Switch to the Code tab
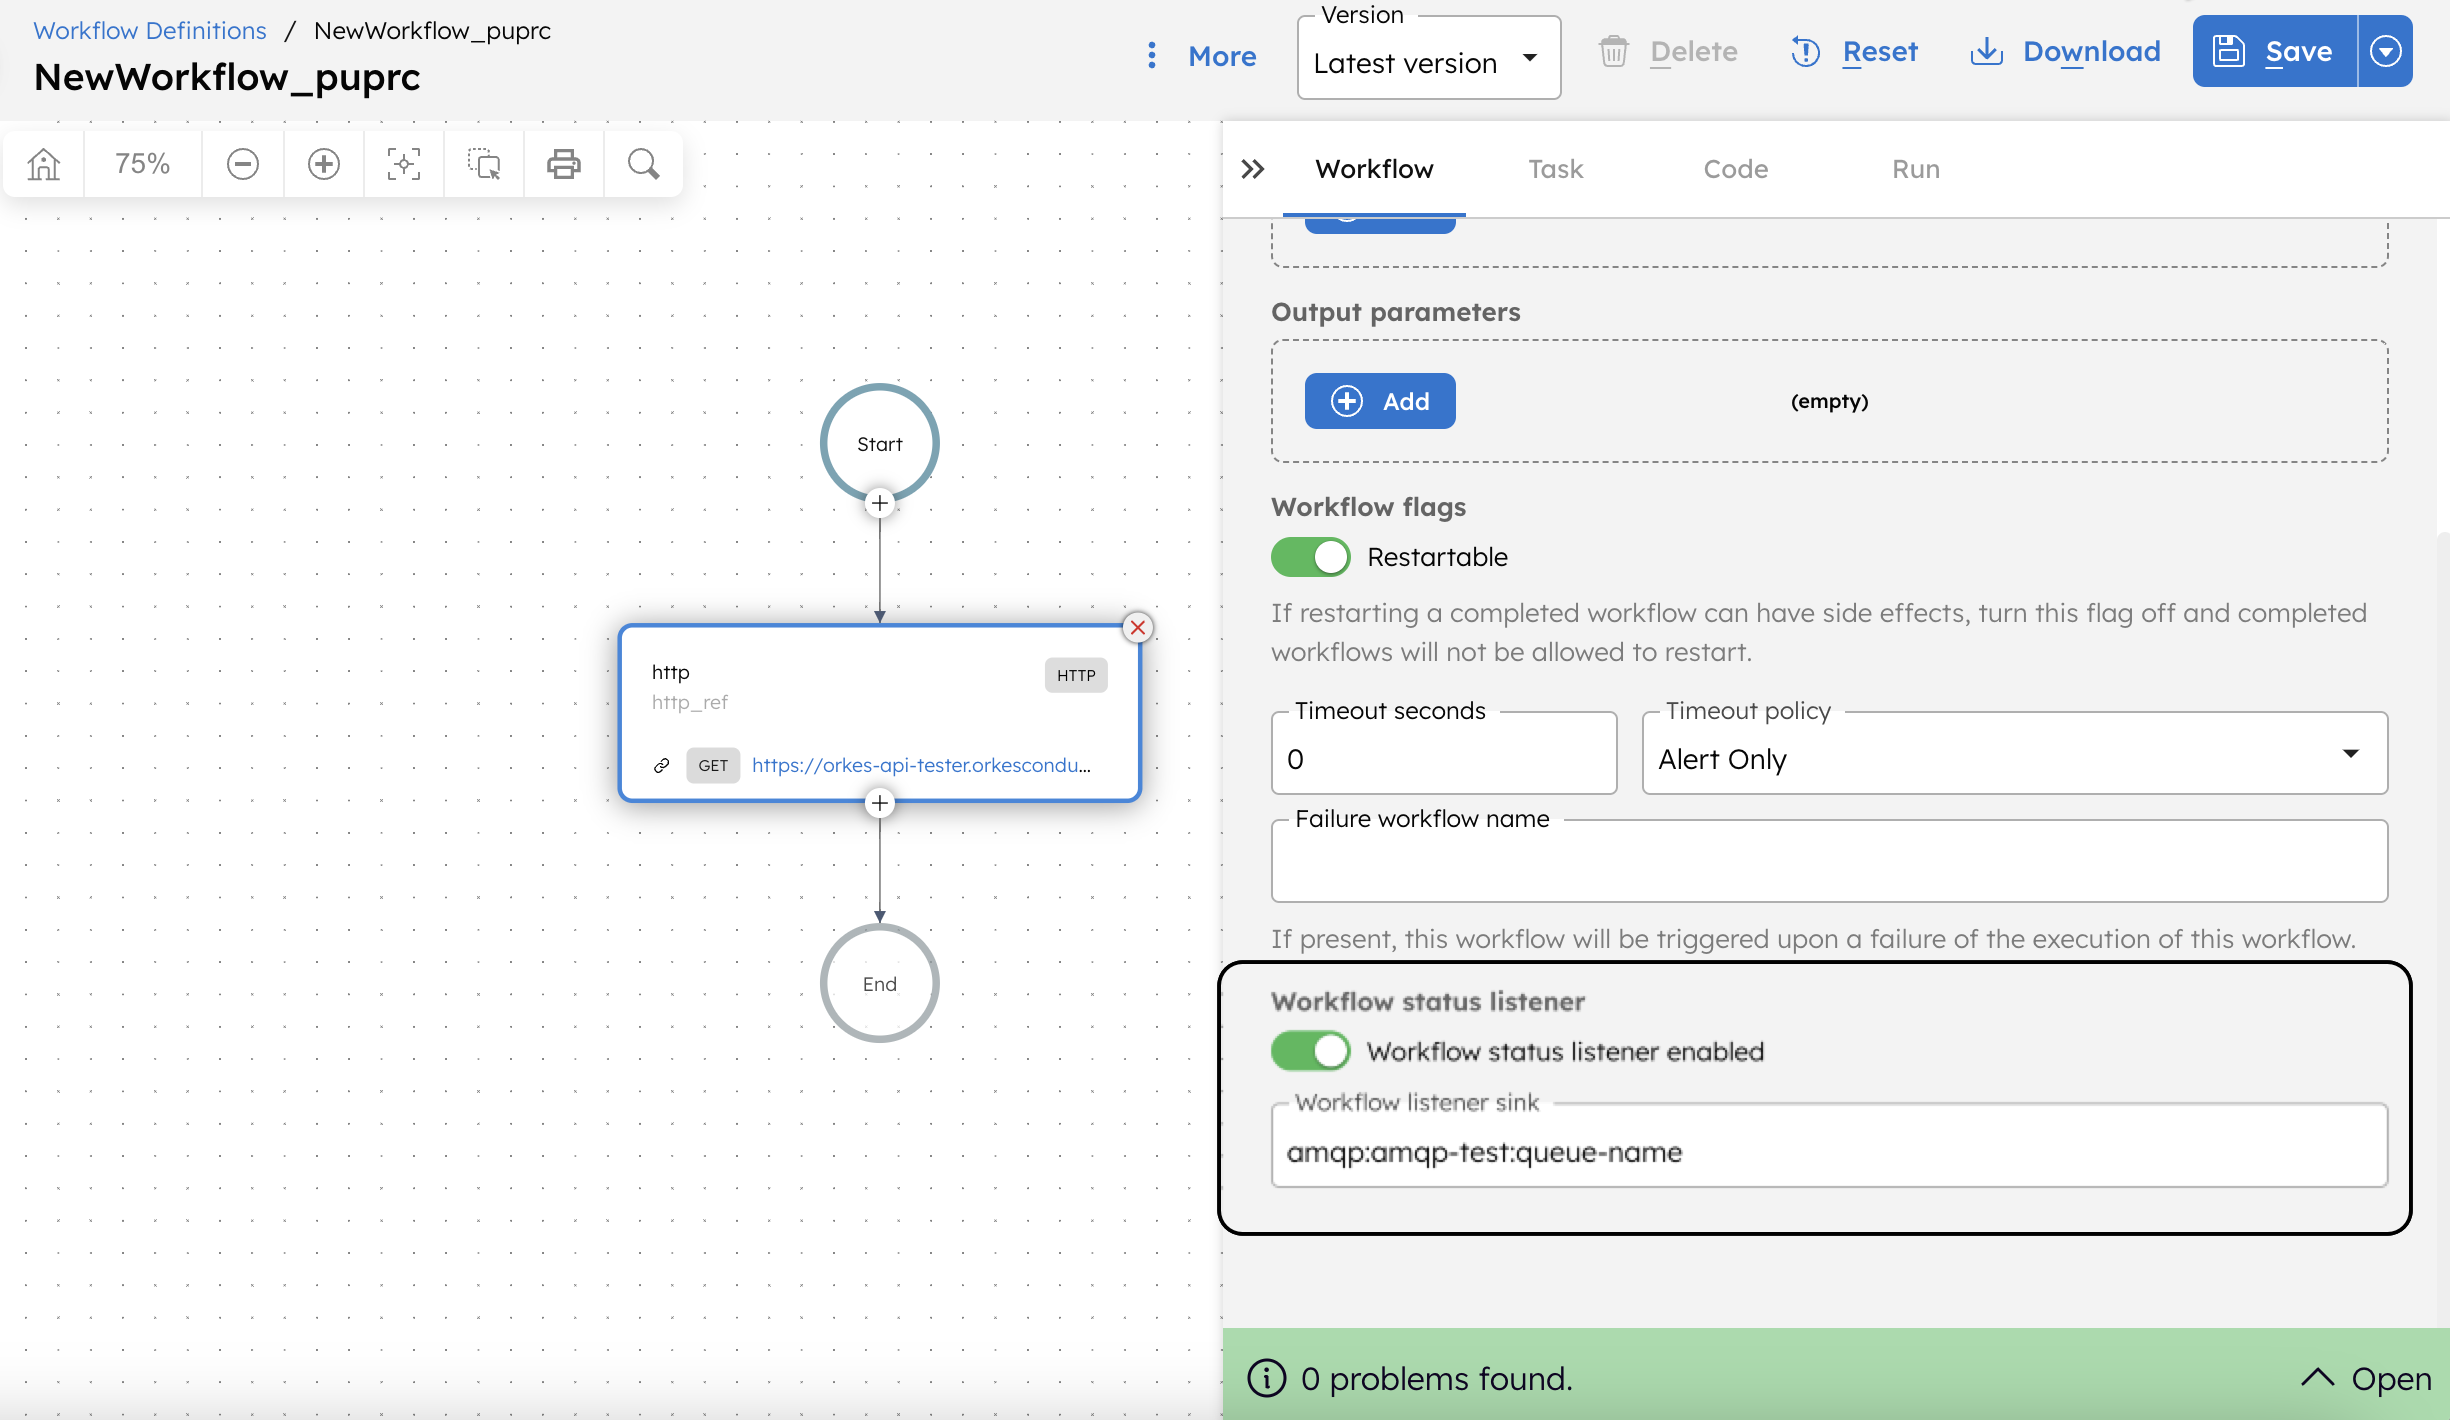Viewport: 2450px width, 1420px height. [1735, 169]
